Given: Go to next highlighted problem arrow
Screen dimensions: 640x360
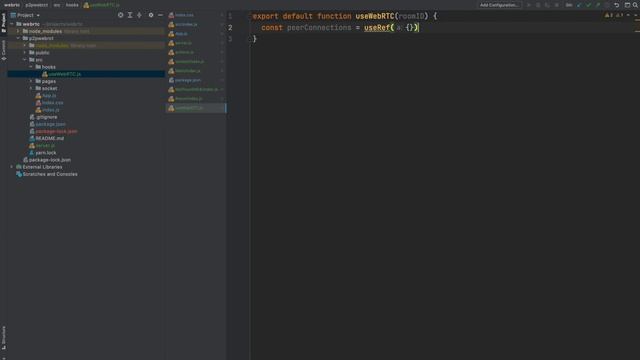Looking at the screenshot, I should pos(636,15).
